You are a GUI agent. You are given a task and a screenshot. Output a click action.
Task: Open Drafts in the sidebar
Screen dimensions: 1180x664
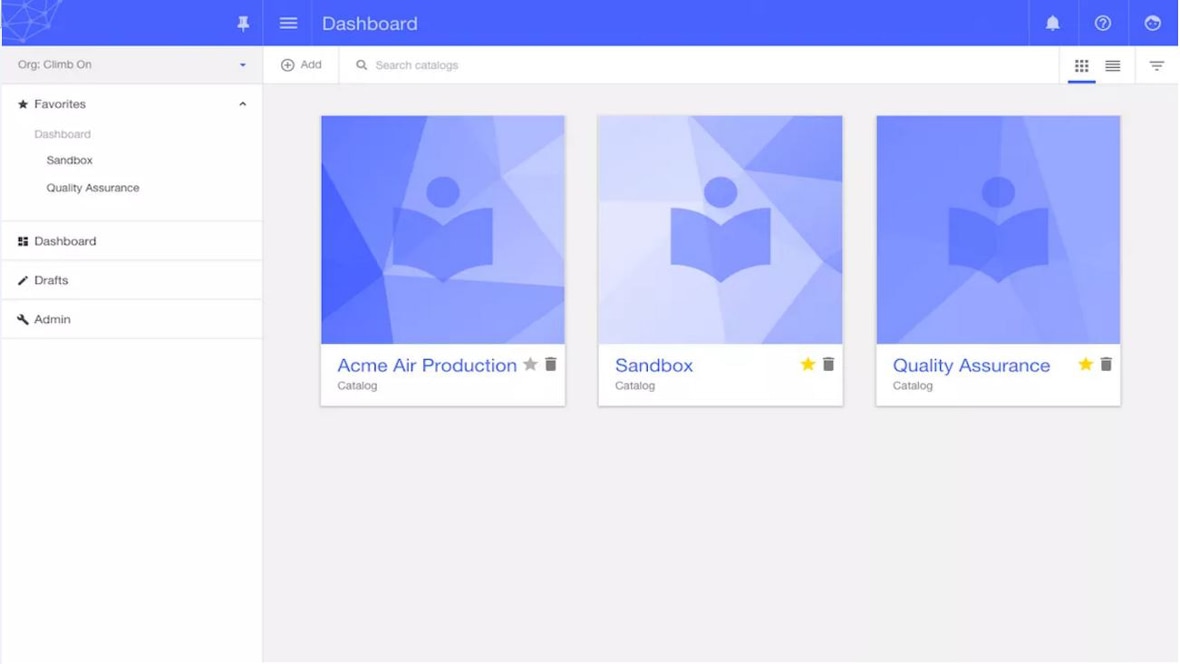(51, 281)
